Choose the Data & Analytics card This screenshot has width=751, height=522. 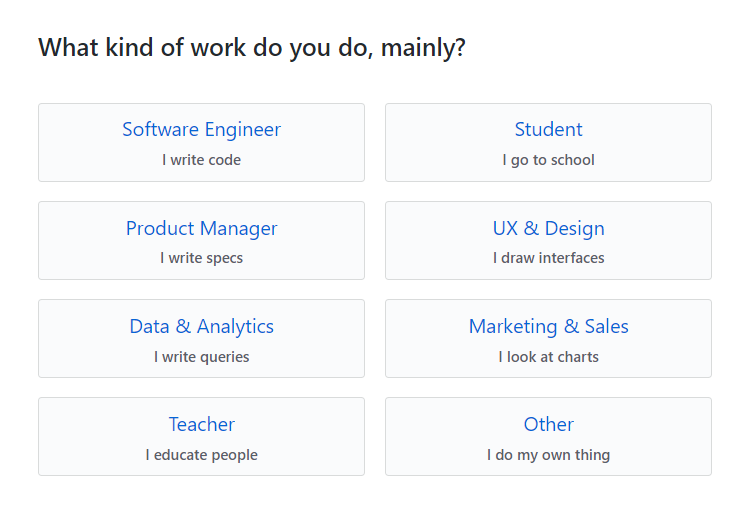pos(201,338)
